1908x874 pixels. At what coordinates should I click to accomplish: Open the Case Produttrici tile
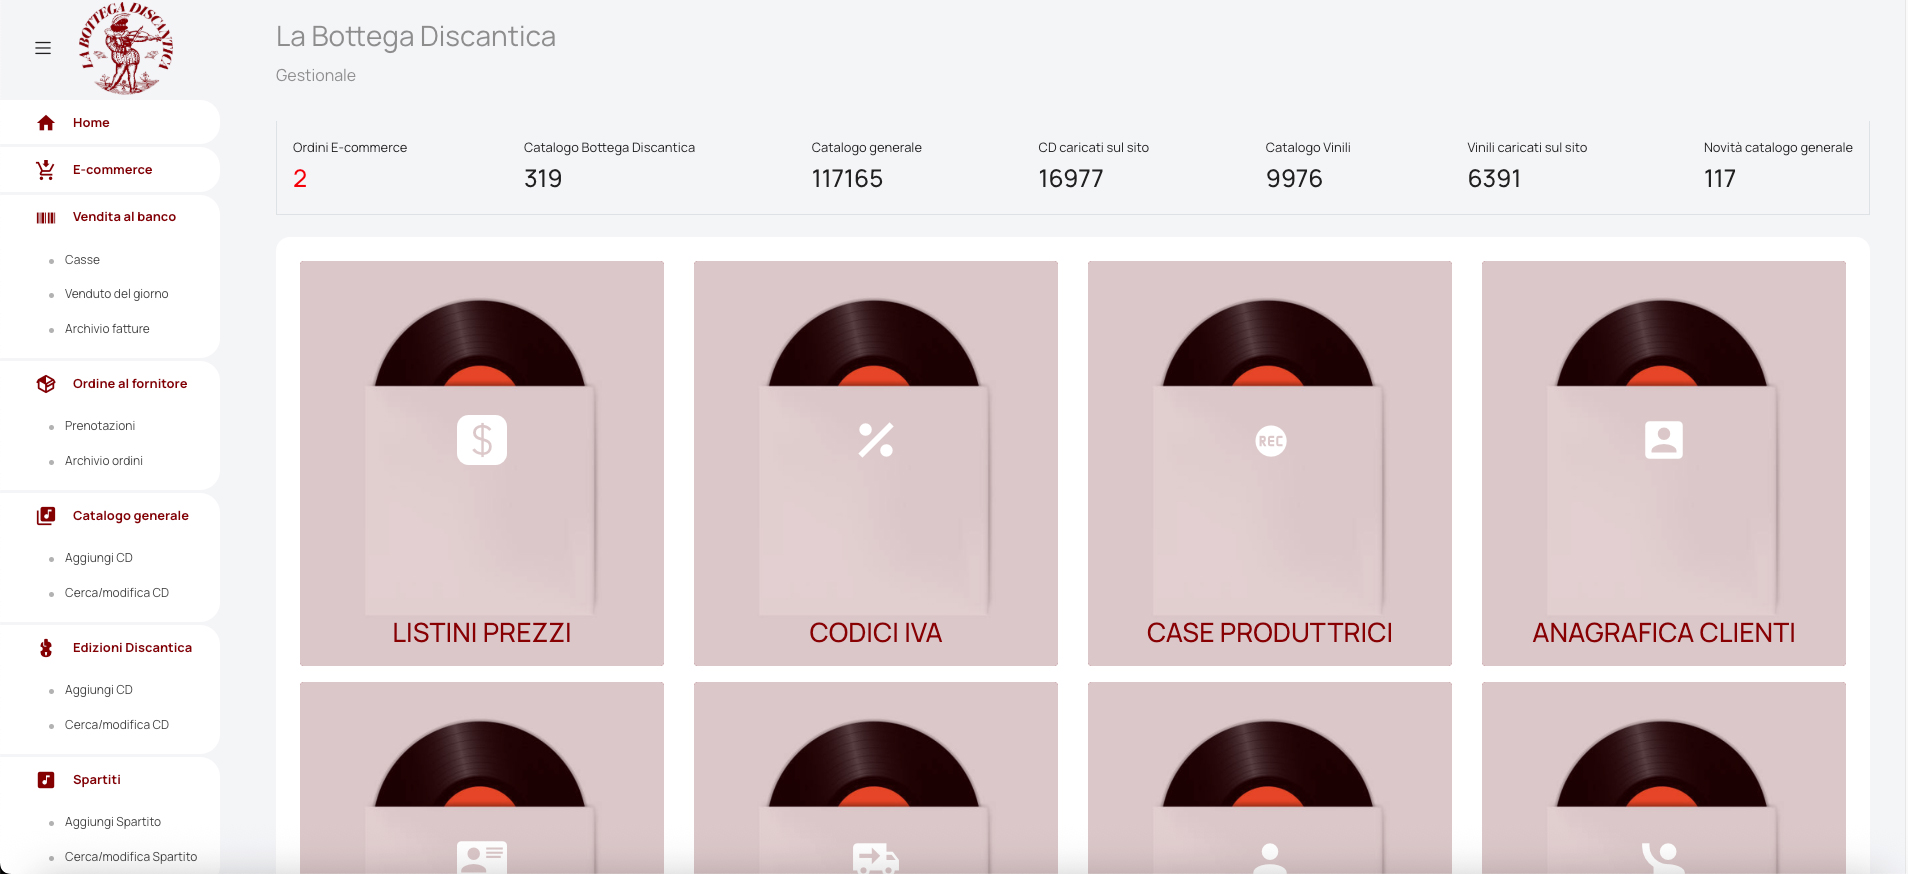[x=1269, y=463]
